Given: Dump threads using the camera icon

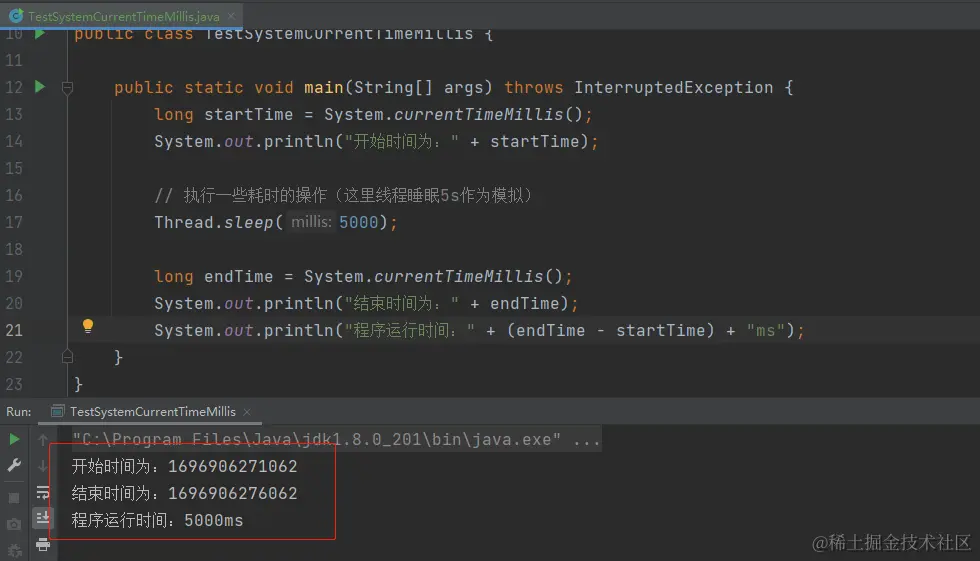Looking at the screenshot, I should click(14, 524).
